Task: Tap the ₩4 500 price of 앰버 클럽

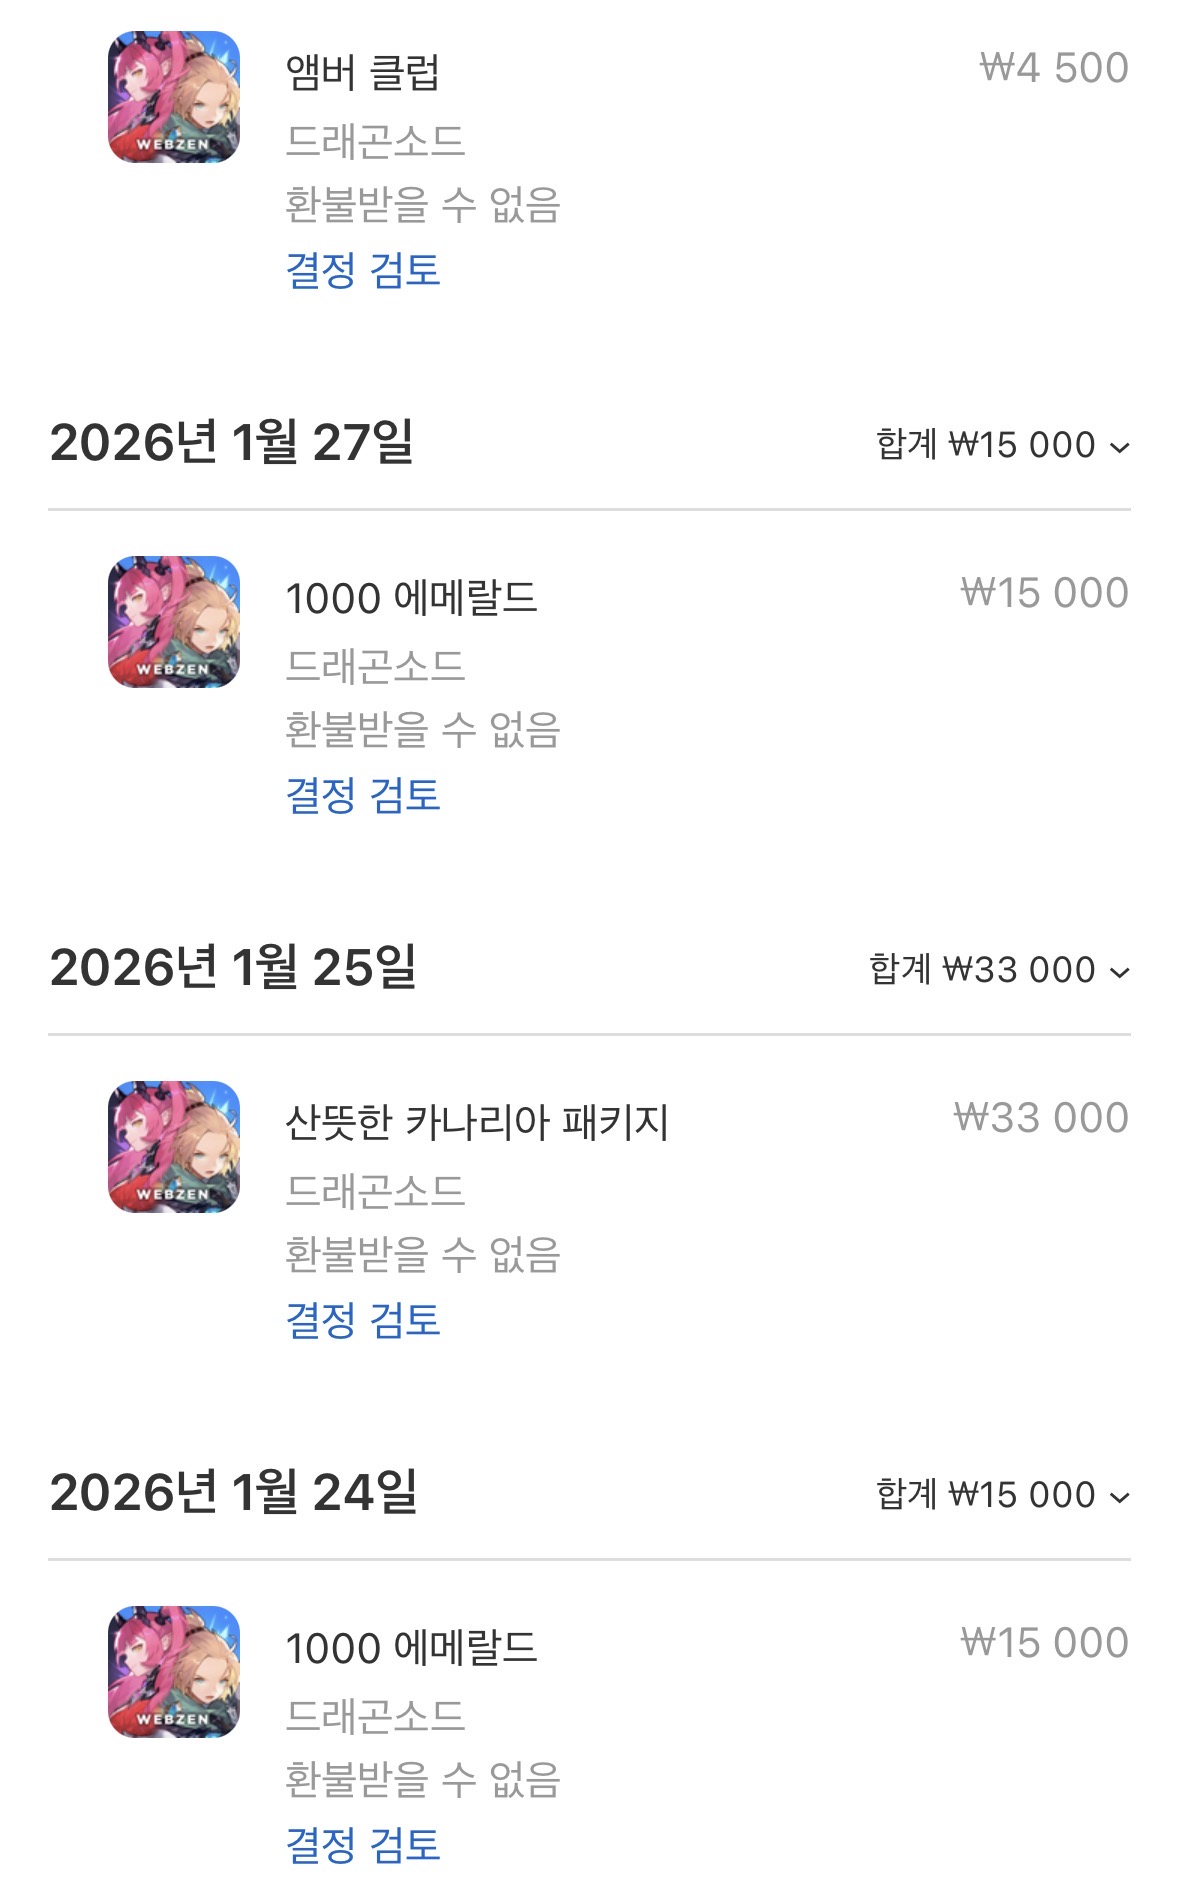Action: pos(1054,68)
